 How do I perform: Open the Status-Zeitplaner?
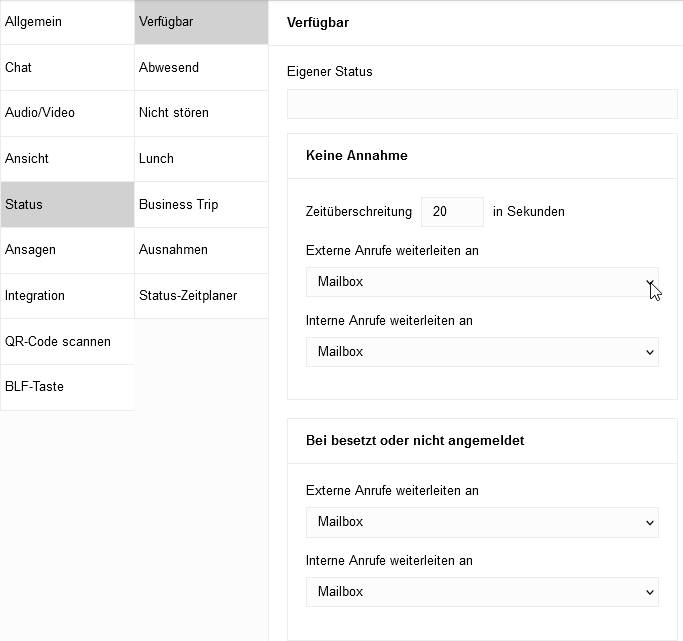pos(201,296)
